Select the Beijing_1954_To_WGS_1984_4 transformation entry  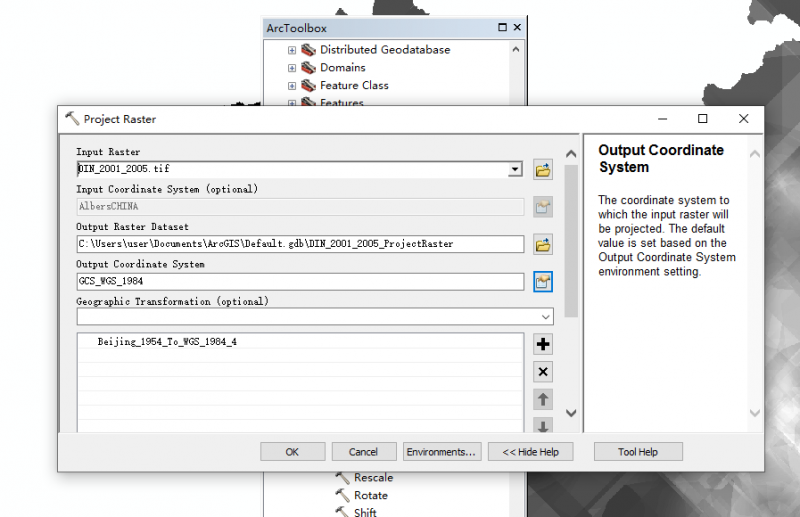point(167,342)
